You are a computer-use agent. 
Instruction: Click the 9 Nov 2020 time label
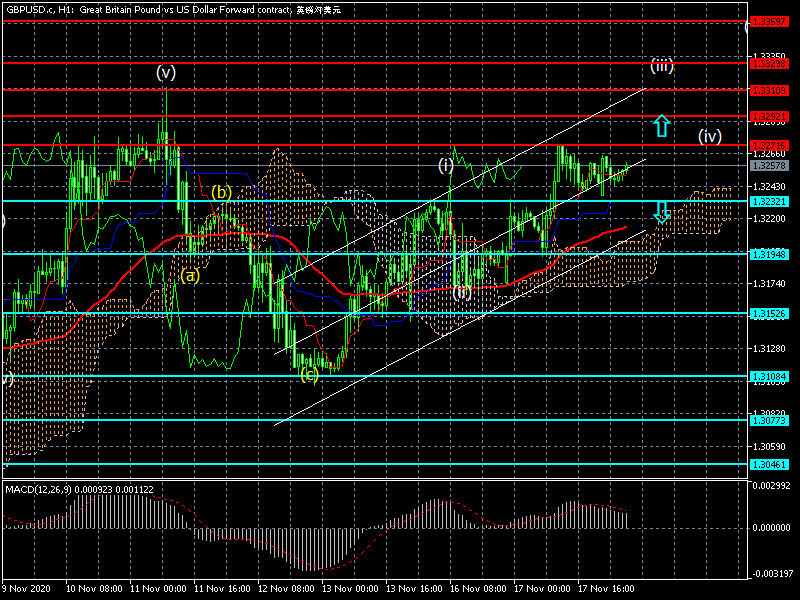pyautogui.click(x=27, y=588)
